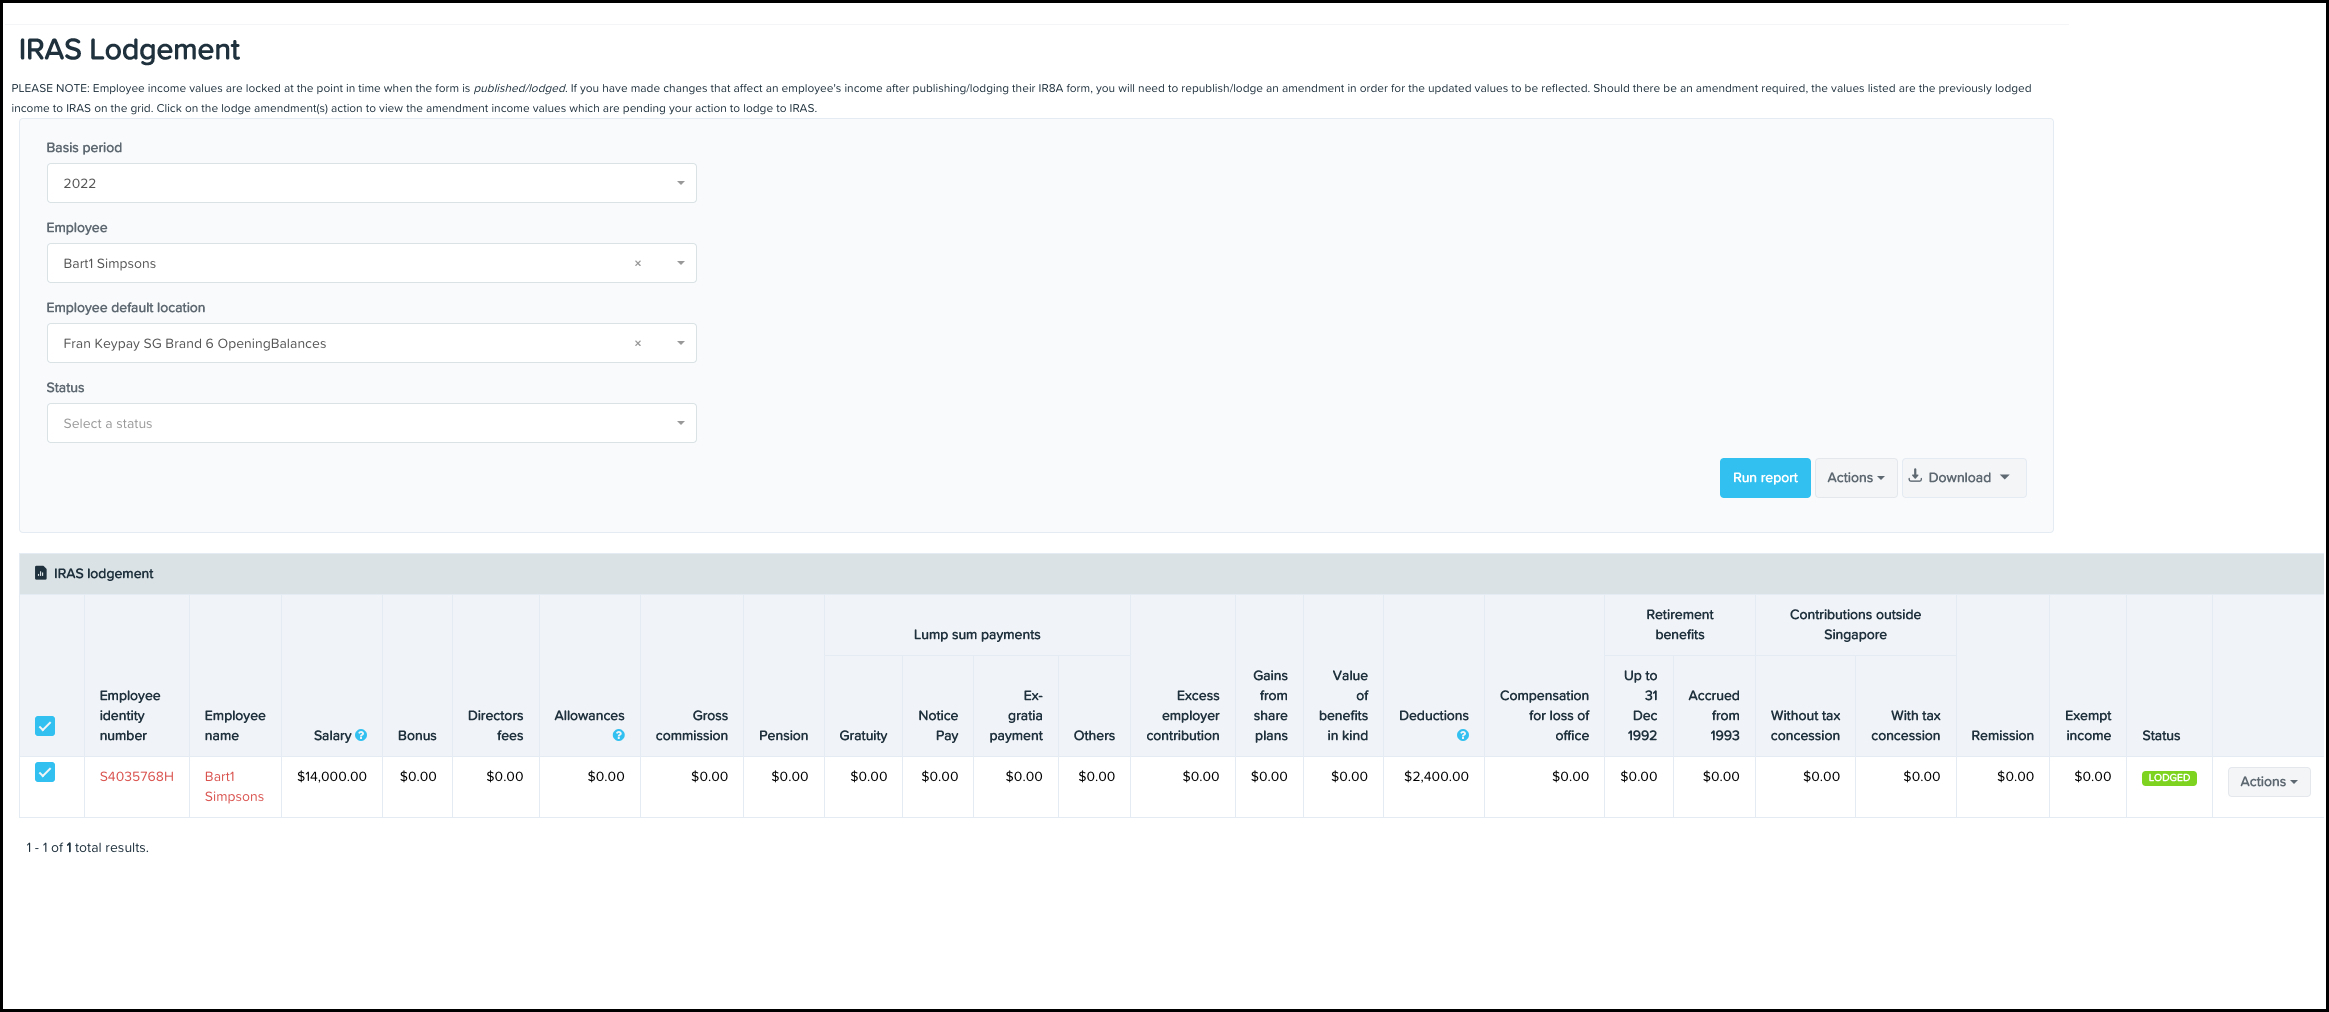2329x1012 pixels.
Task: Clear the employee default location selection
Action: pos(638,344)
